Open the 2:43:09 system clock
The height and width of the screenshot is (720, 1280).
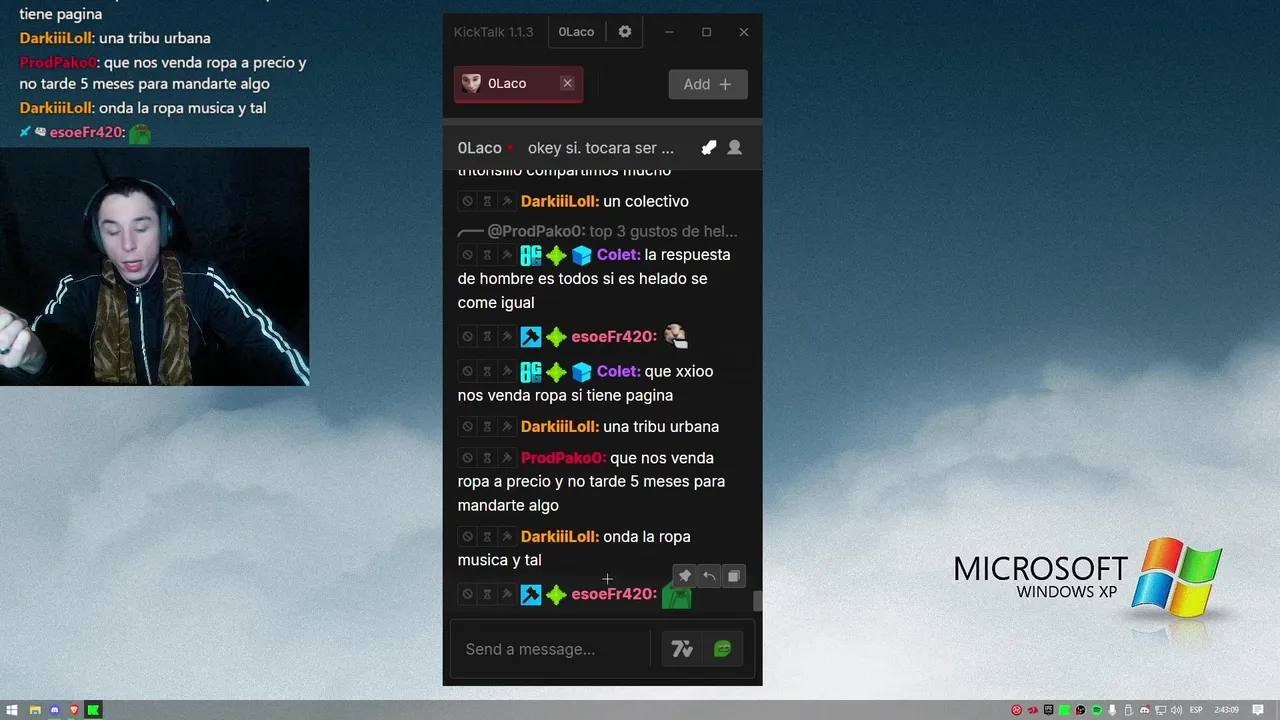click(x=1226, y=710)
